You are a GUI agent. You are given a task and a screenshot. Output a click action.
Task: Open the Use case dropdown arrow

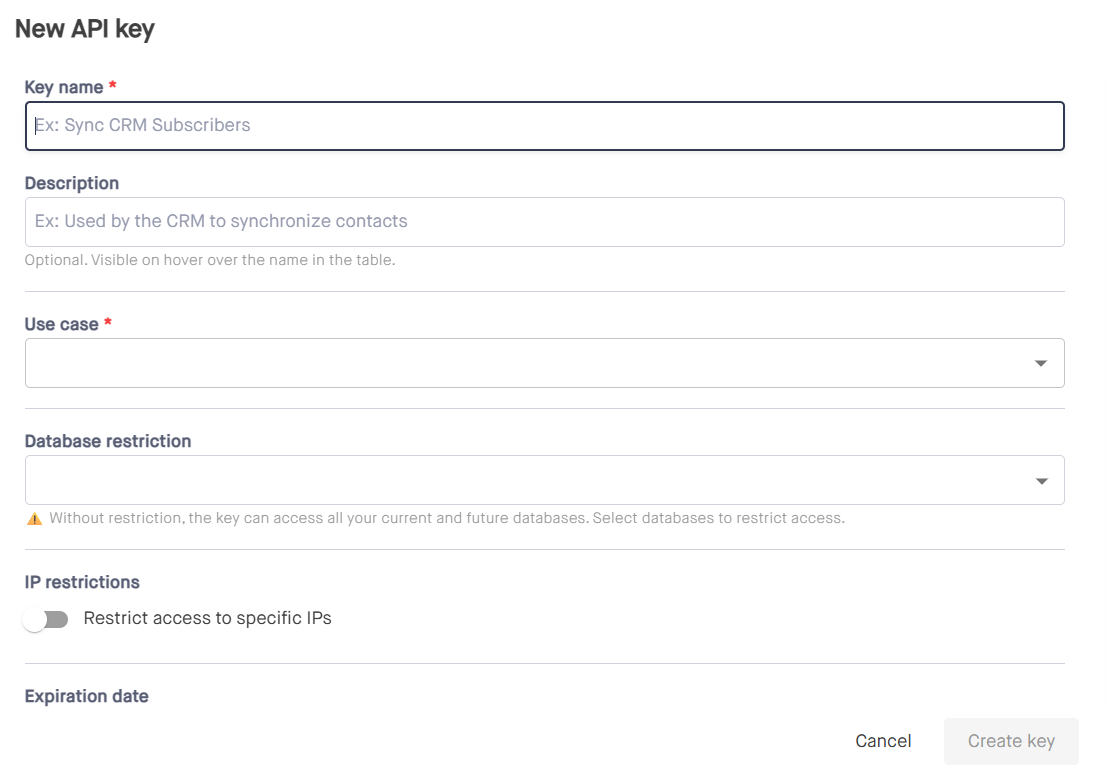coord(1041,364)
